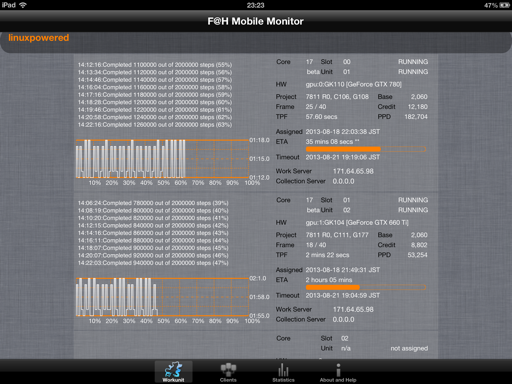The width and height of the screenshot is (512, 384).
Task: Tap PPD value 182,704
Action: 416,117
